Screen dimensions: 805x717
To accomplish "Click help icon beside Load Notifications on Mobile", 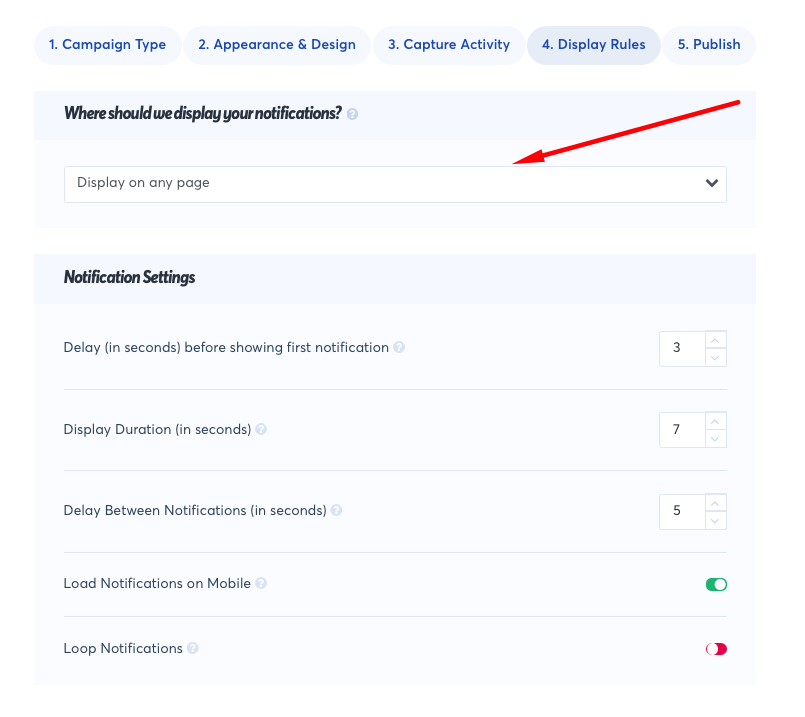I will pos(261,584).
